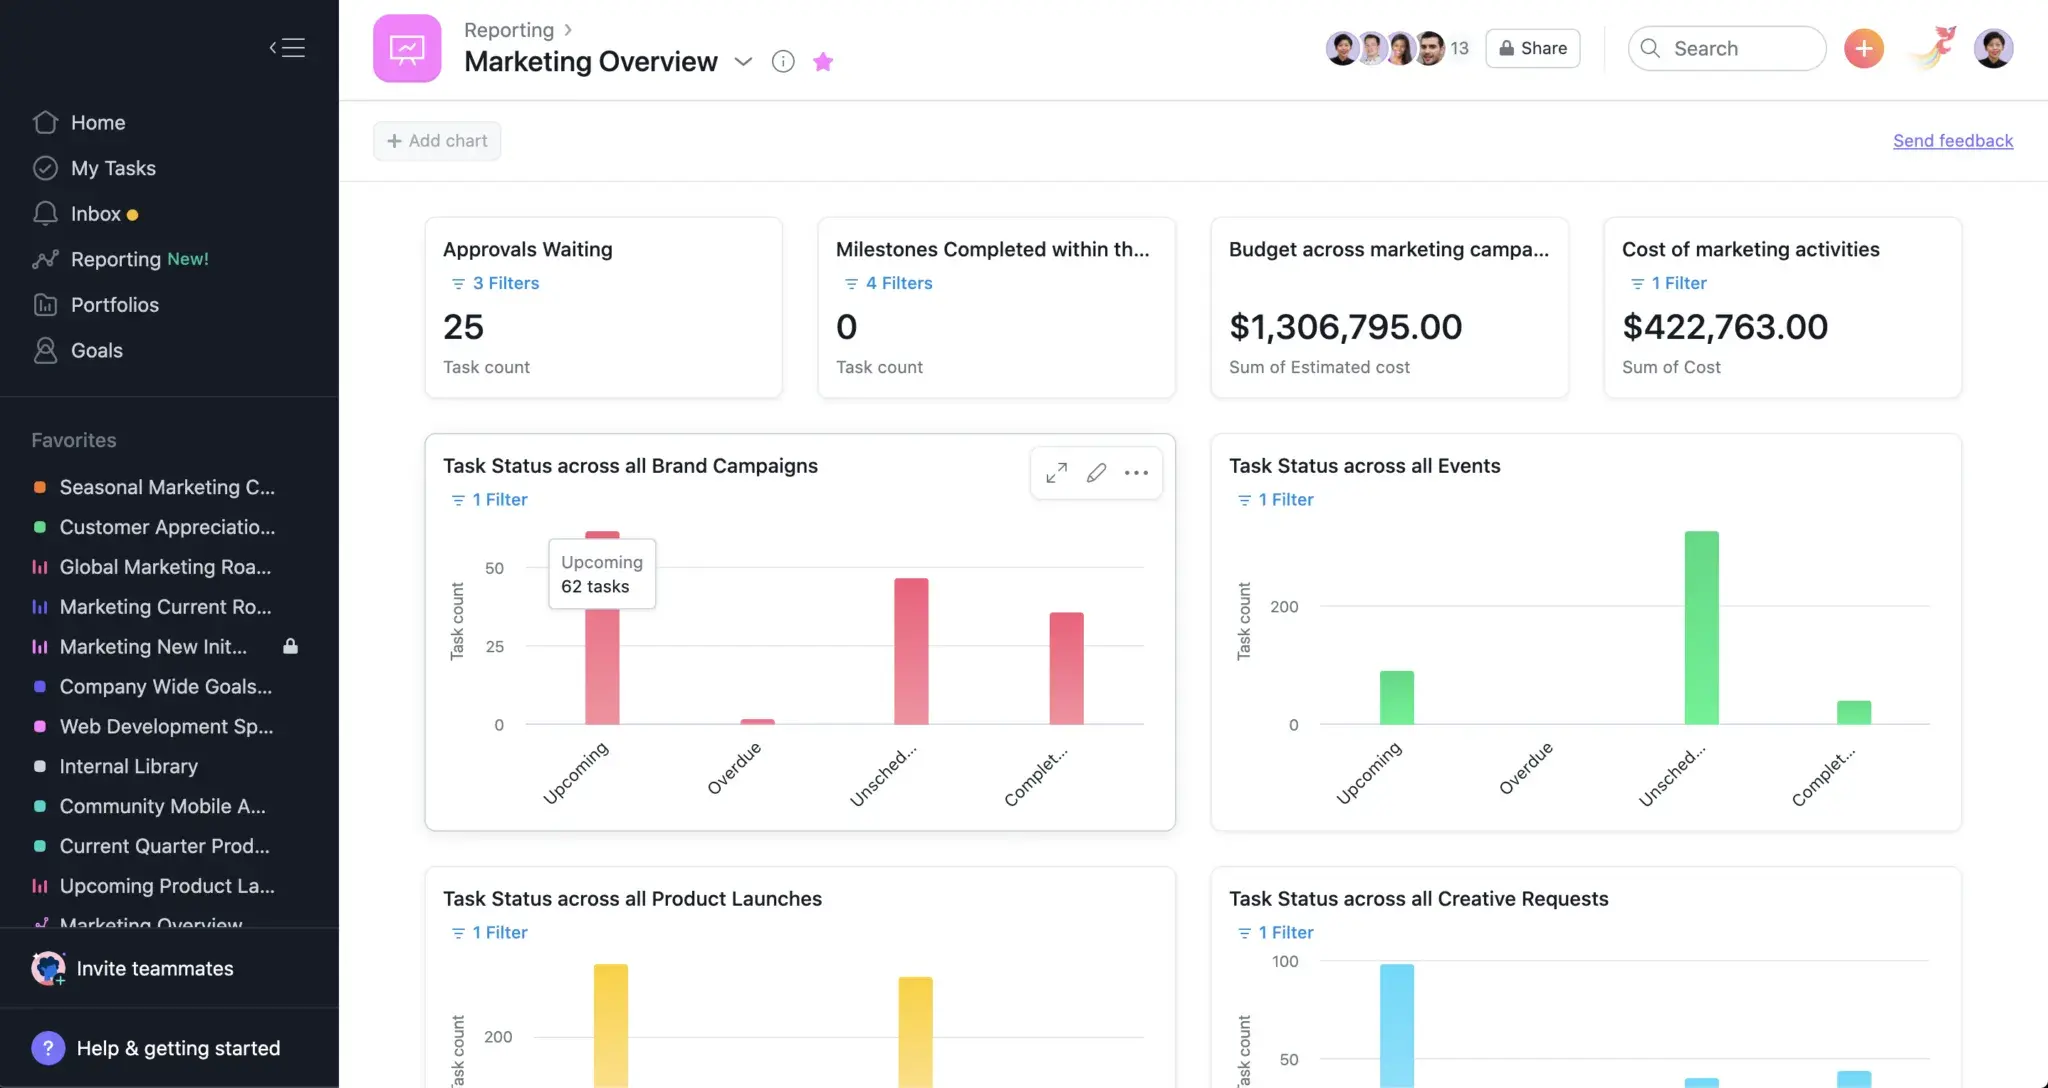Click the three-dot menu icon on Brand Campaigns chart

tap(1136, 472)
